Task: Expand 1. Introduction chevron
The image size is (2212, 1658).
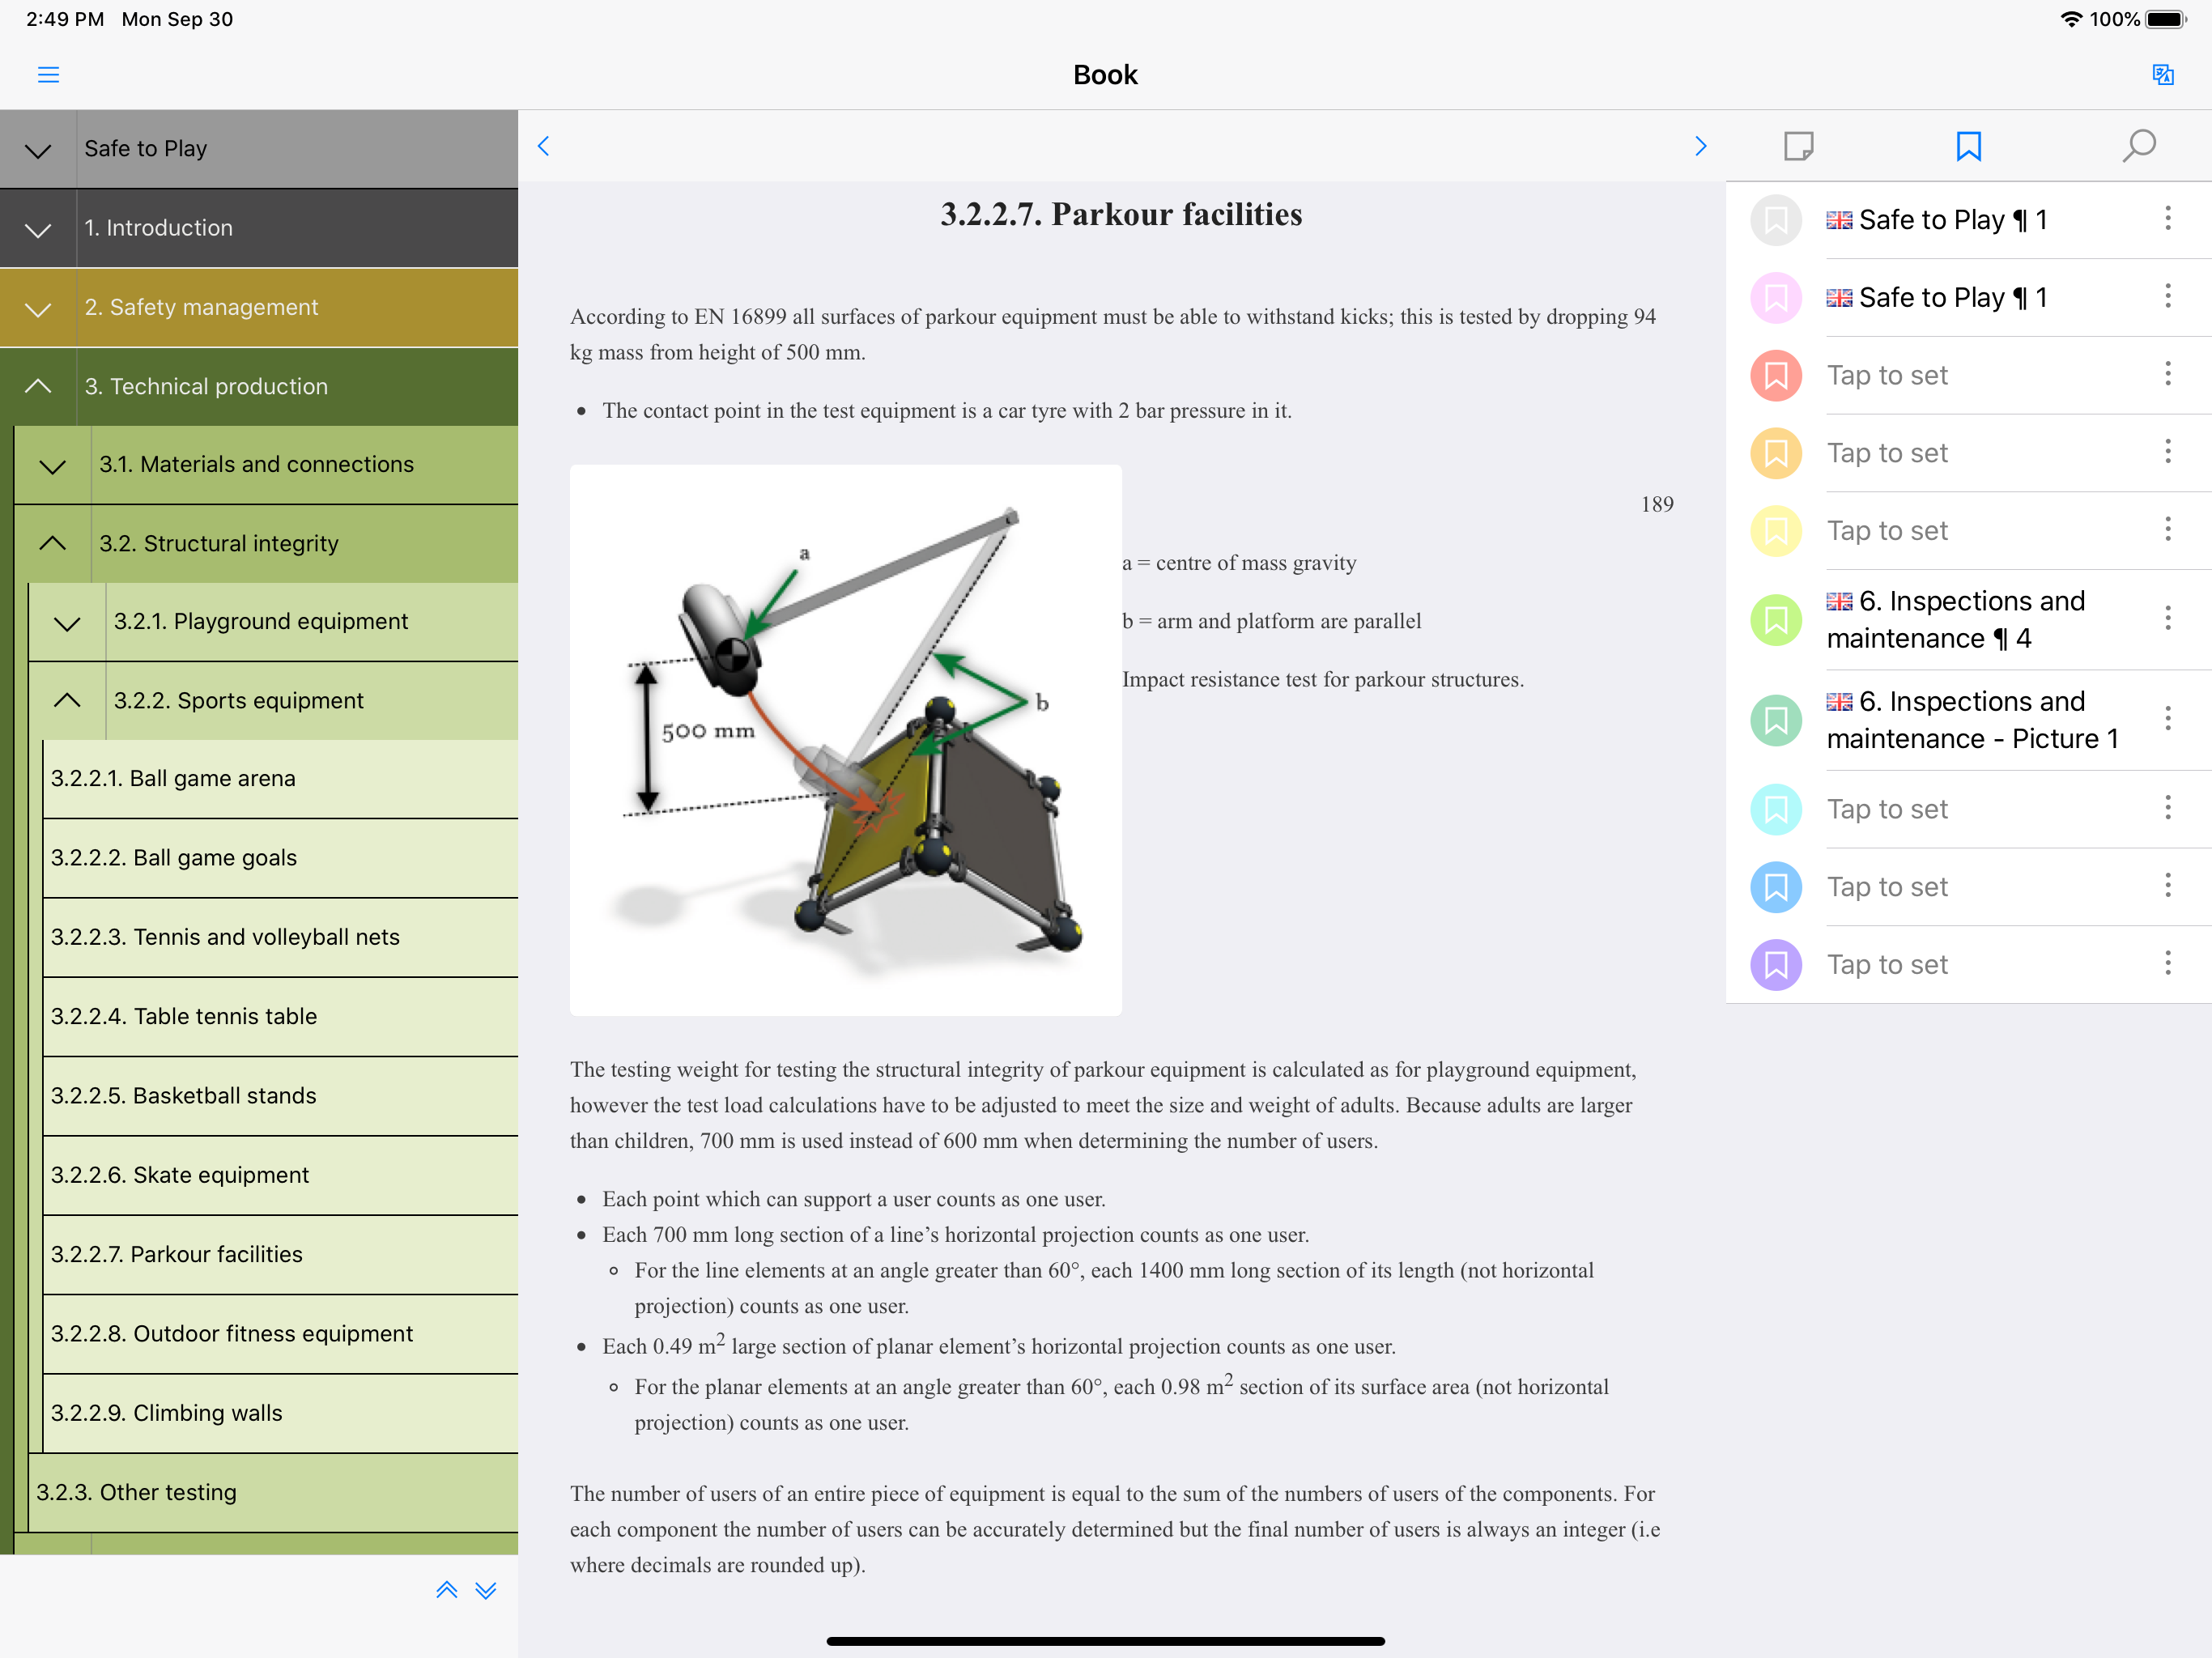Action: pyautogui.click(x=38, y=229)
